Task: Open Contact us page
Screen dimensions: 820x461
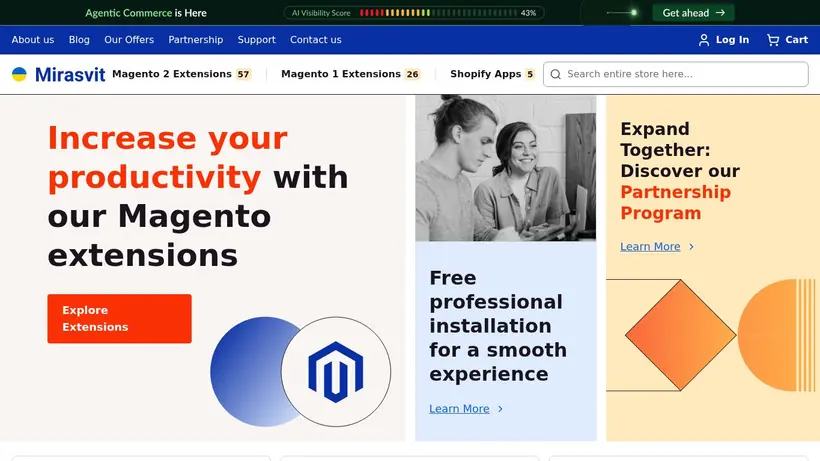Action: click(x=316, y=40)
